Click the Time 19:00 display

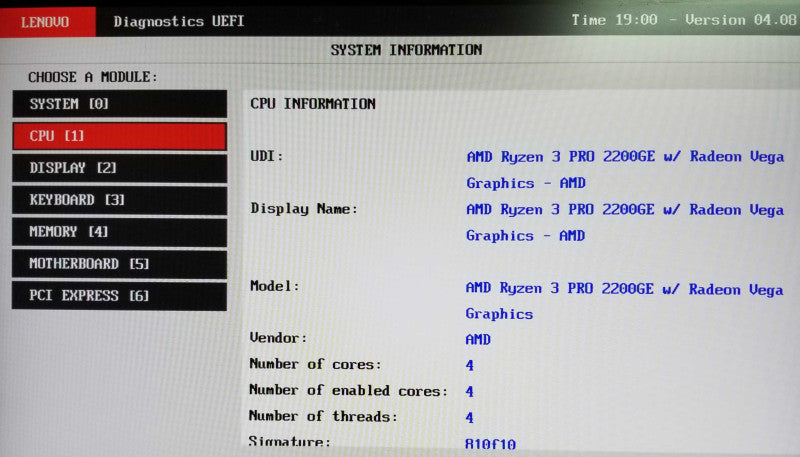[614, 20]
